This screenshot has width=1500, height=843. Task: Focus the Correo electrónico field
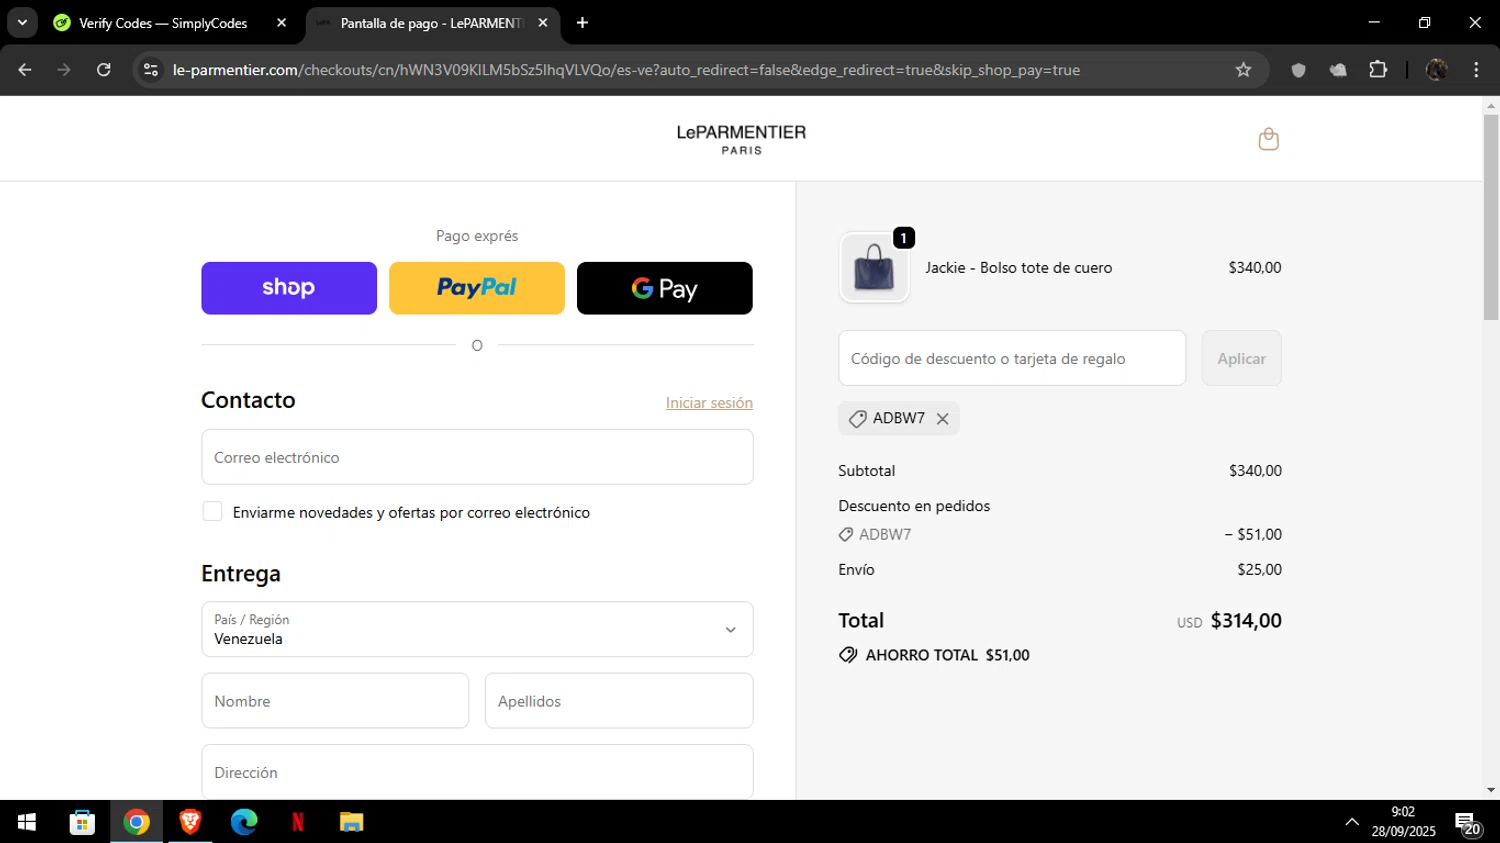pyautogui.click(x=477, y=457)
